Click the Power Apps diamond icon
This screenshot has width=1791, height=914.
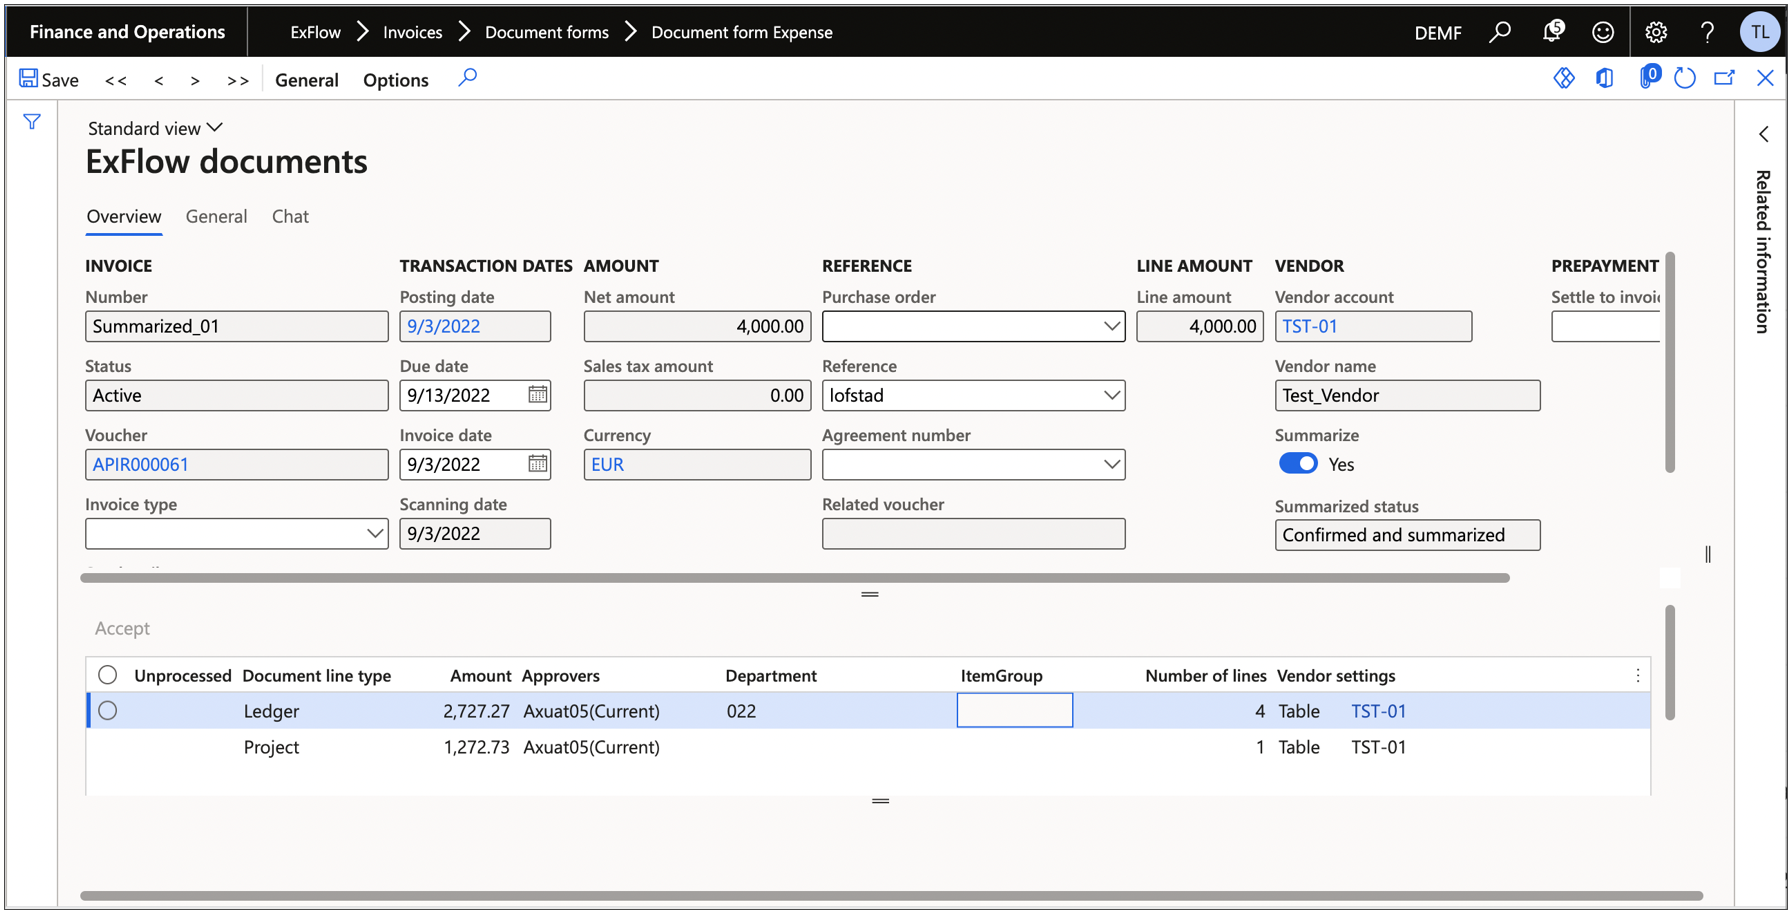coord(1564,78)
